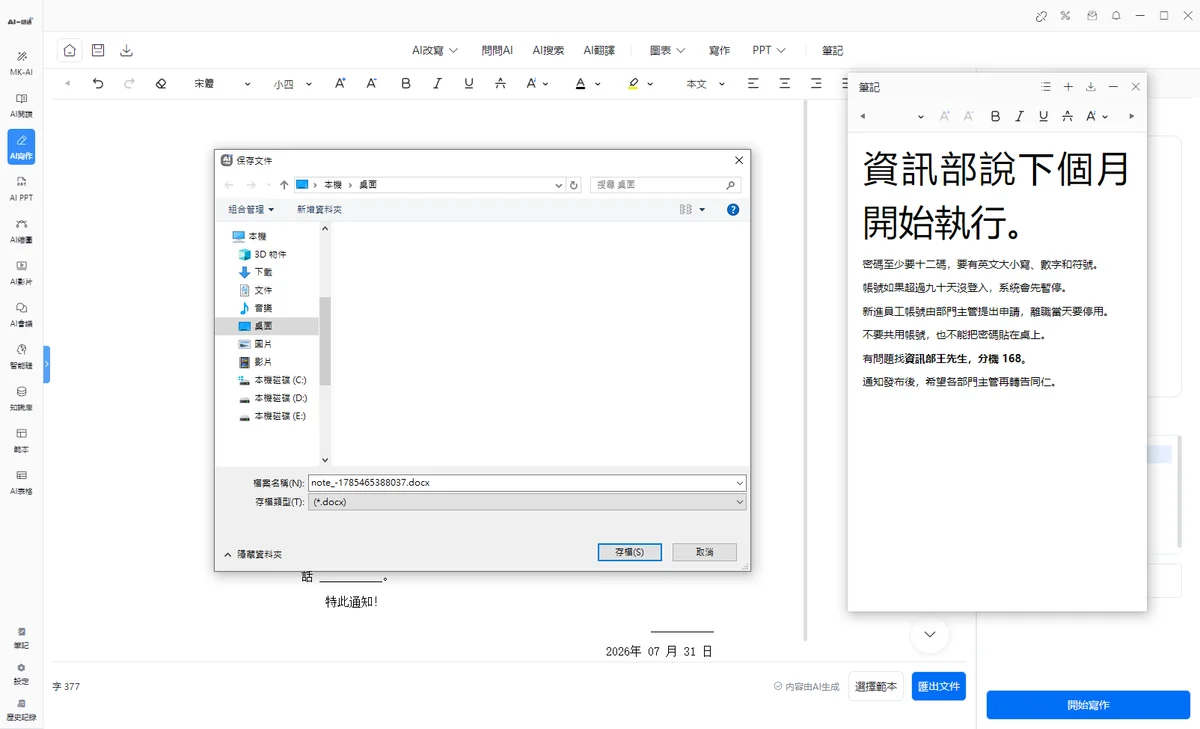Open the 筆記 panel font size dropdown

point(920,116)
